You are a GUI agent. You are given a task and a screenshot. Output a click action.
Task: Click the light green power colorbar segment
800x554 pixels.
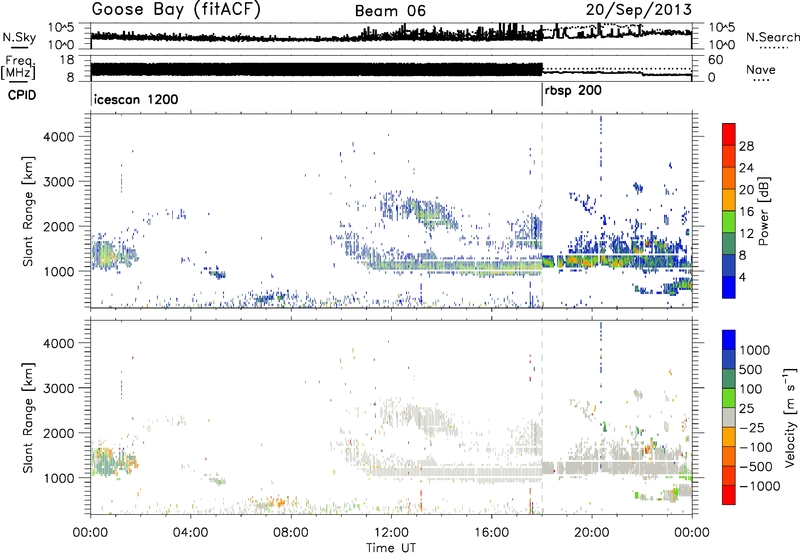pyautogui.click(x=729, y=221)
